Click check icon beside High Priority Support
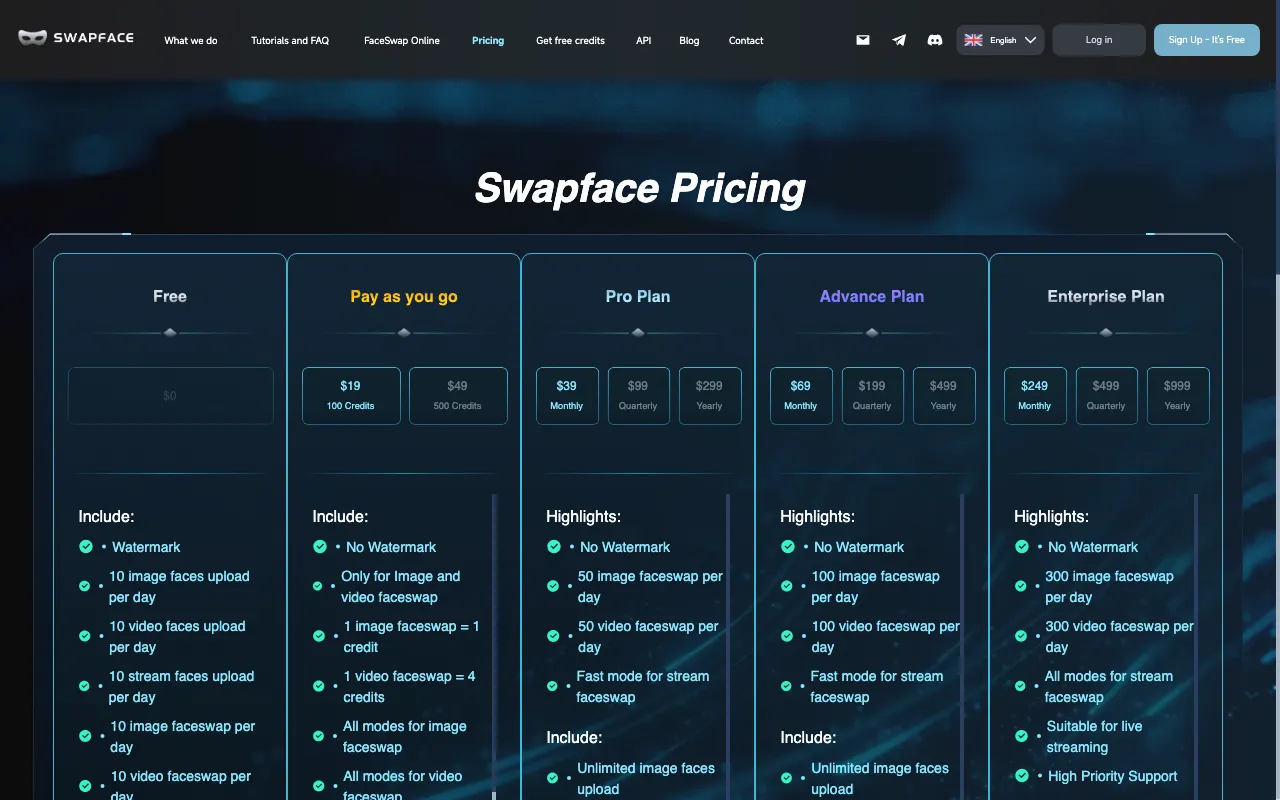 pos(1022,776)
